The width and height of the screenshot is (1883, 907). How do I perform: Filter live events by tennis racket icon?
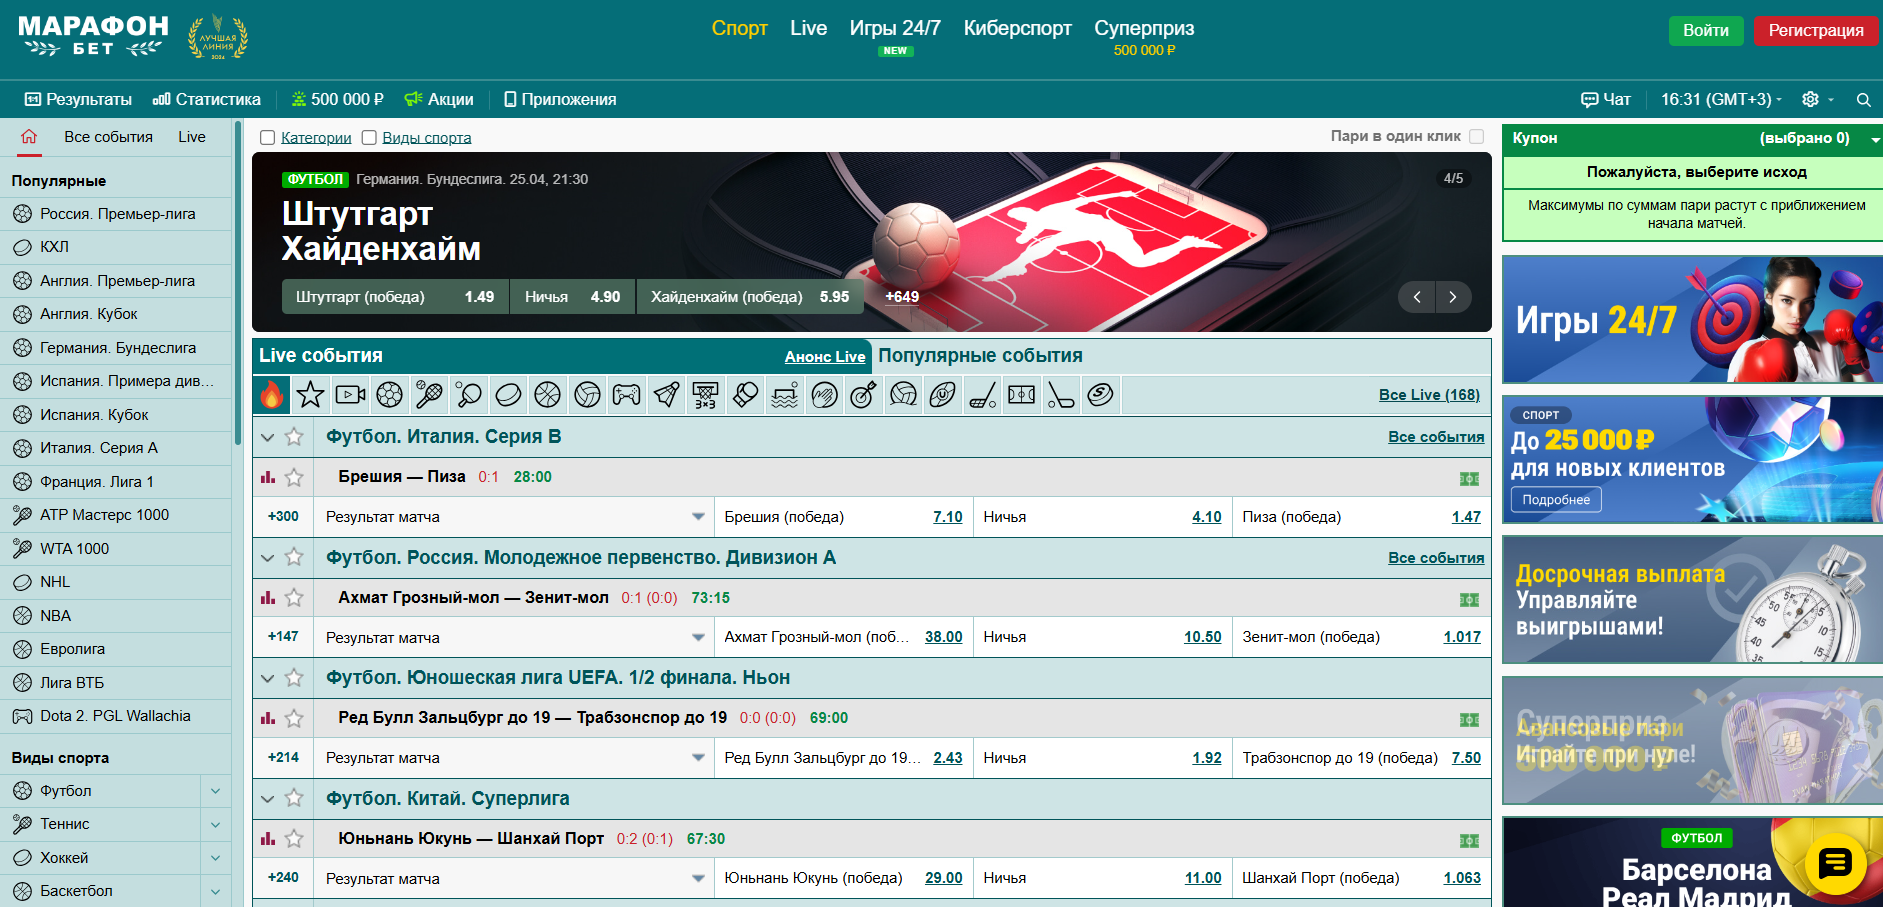[429, 395]
